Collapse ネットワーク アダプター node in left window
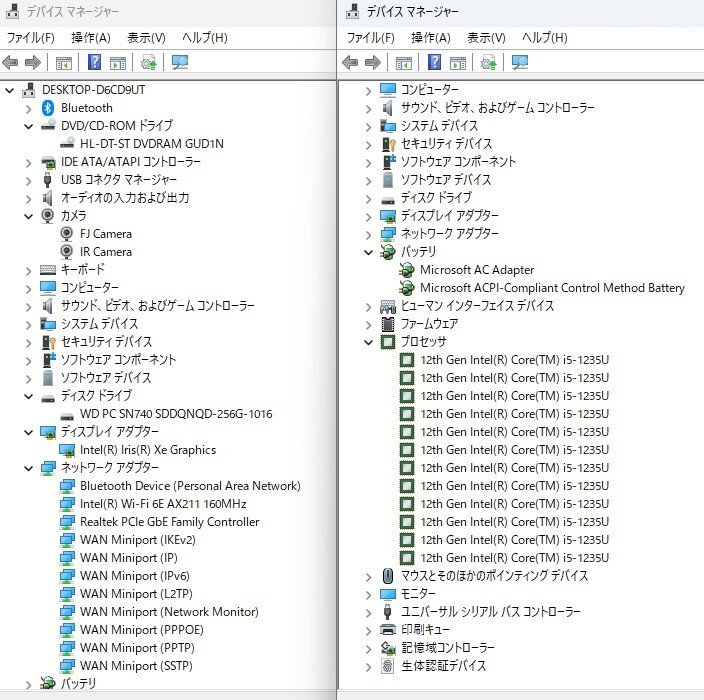The width and height of the screenshot is (704, 700). pyautogui.click(x=28, y=468)
